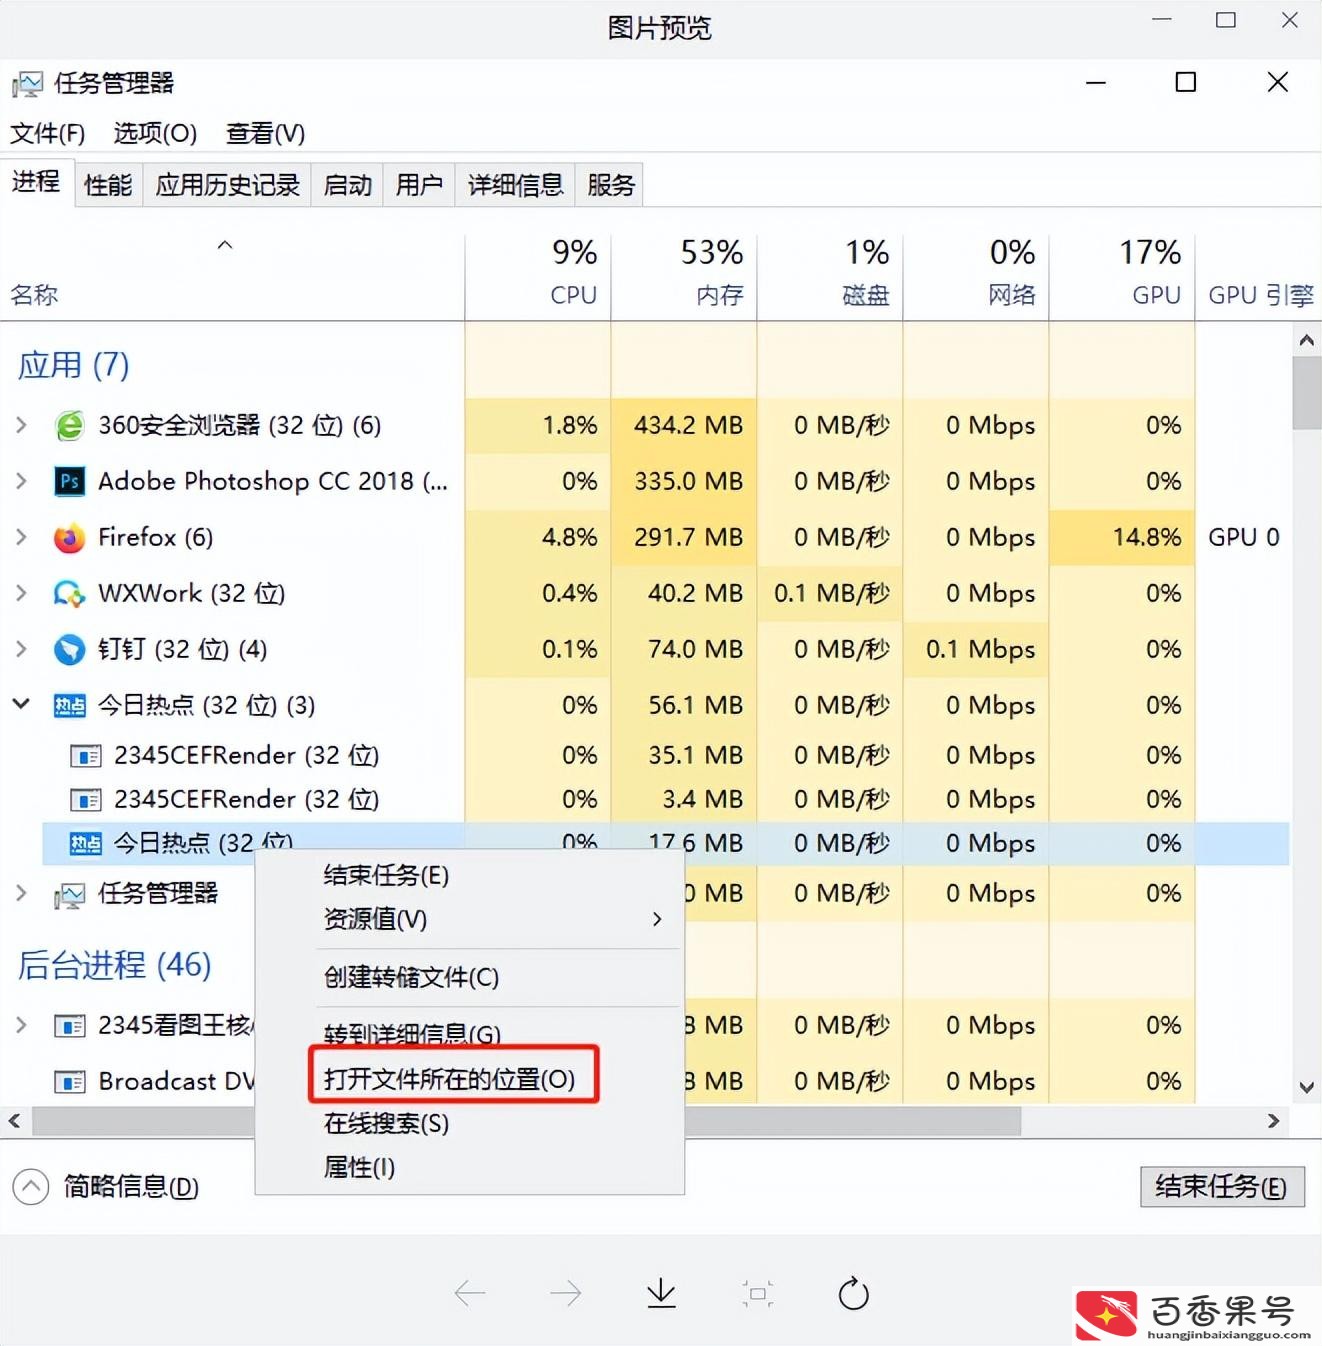The width and height of the screenshot is (1322, 1346).
Task: Click the 35.1 MB 2345CEFRender process icon
Action: pyautogui.click(x=85, y=756)
